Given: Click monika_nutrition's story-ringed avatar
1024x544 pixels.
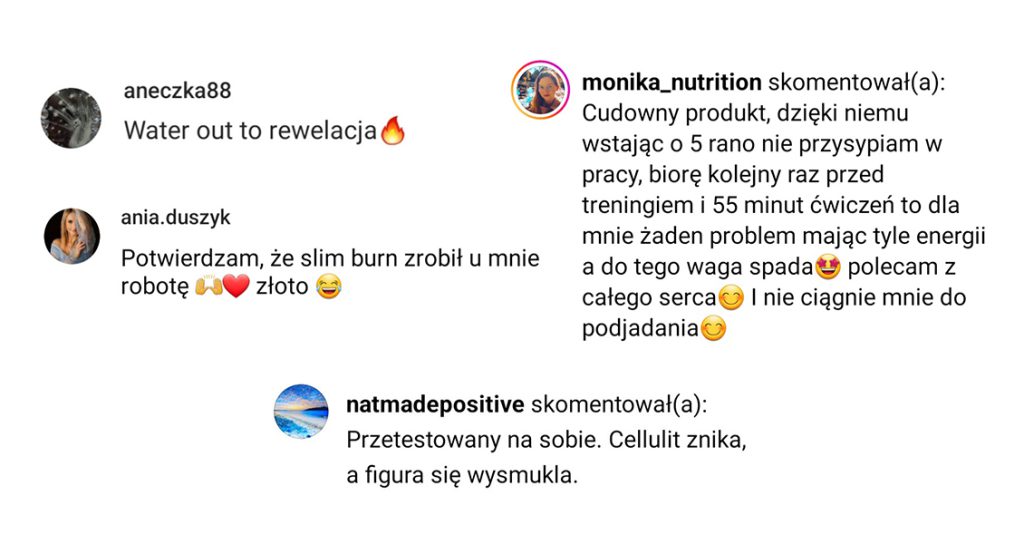Looking at the screenshot, I should (540, 90).
